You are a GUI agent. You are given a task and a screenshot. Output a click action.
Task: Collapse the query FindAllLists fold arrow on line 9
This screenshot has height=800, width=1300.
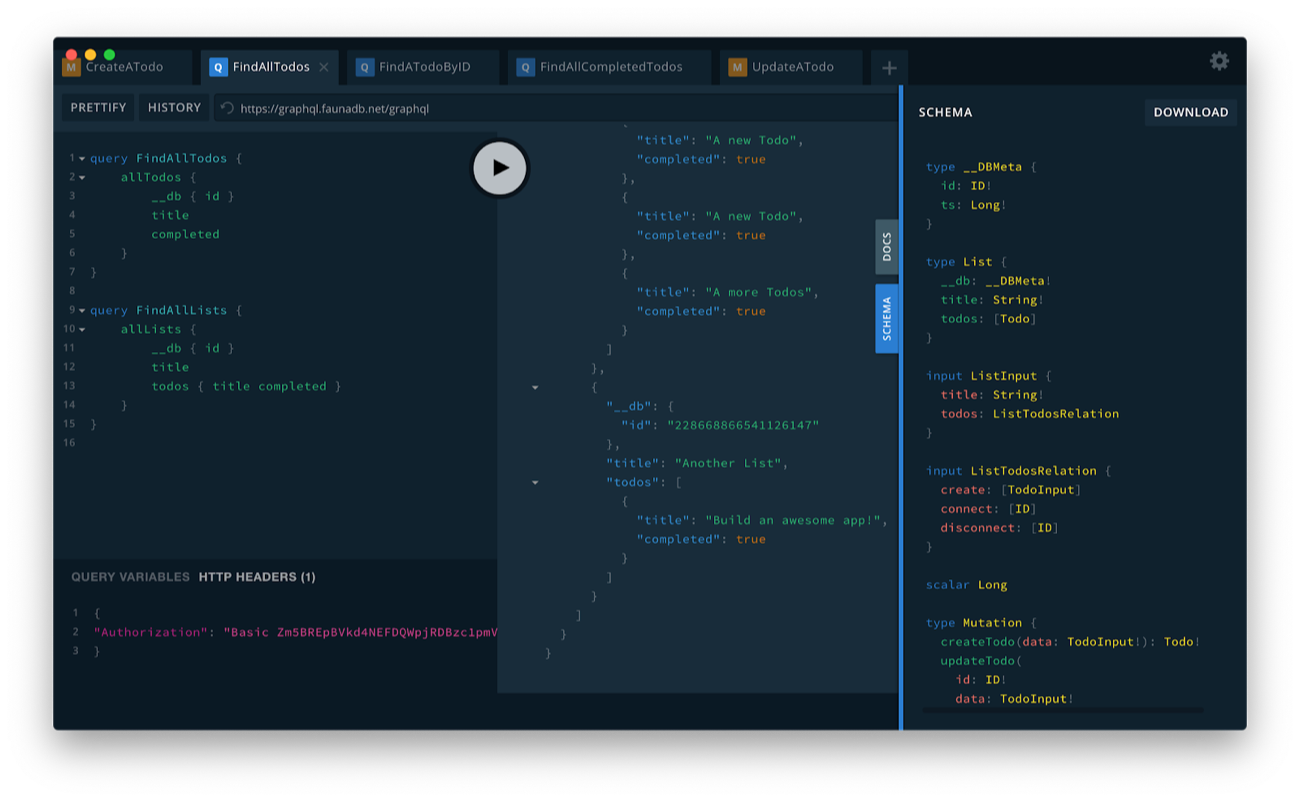coord(82,311)
